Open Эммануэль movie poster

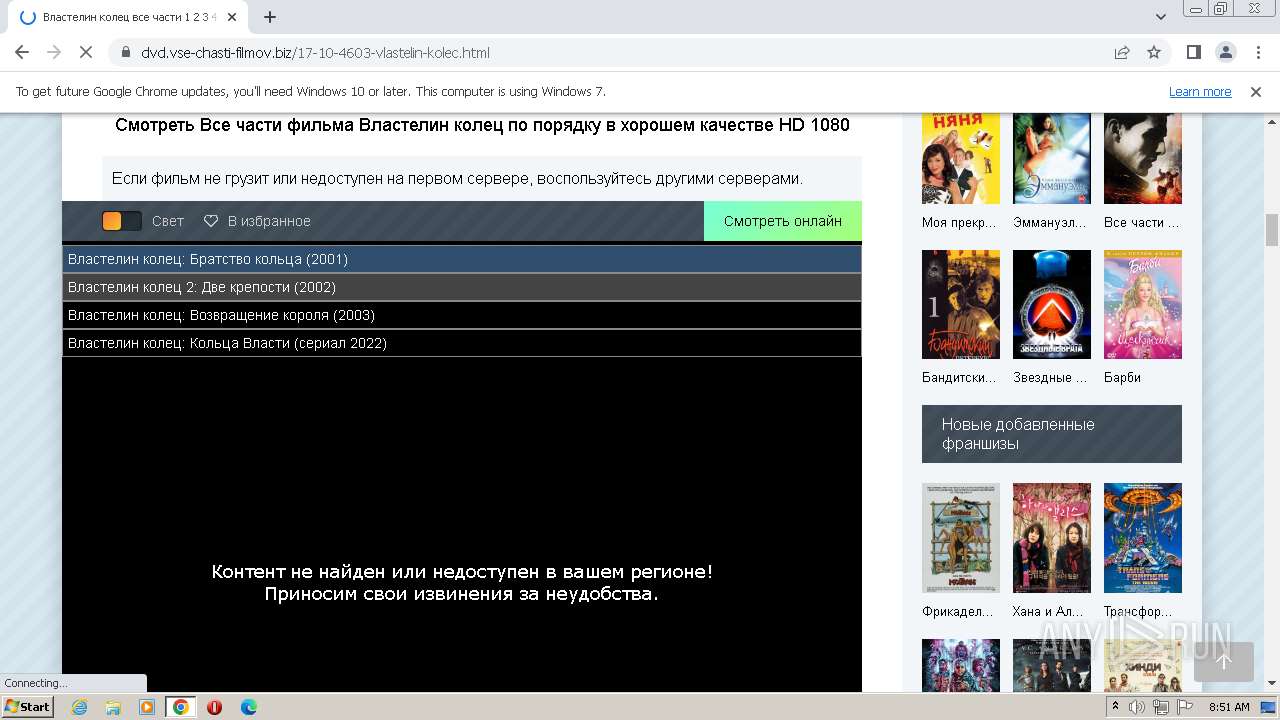click(x=1051, y=158)
